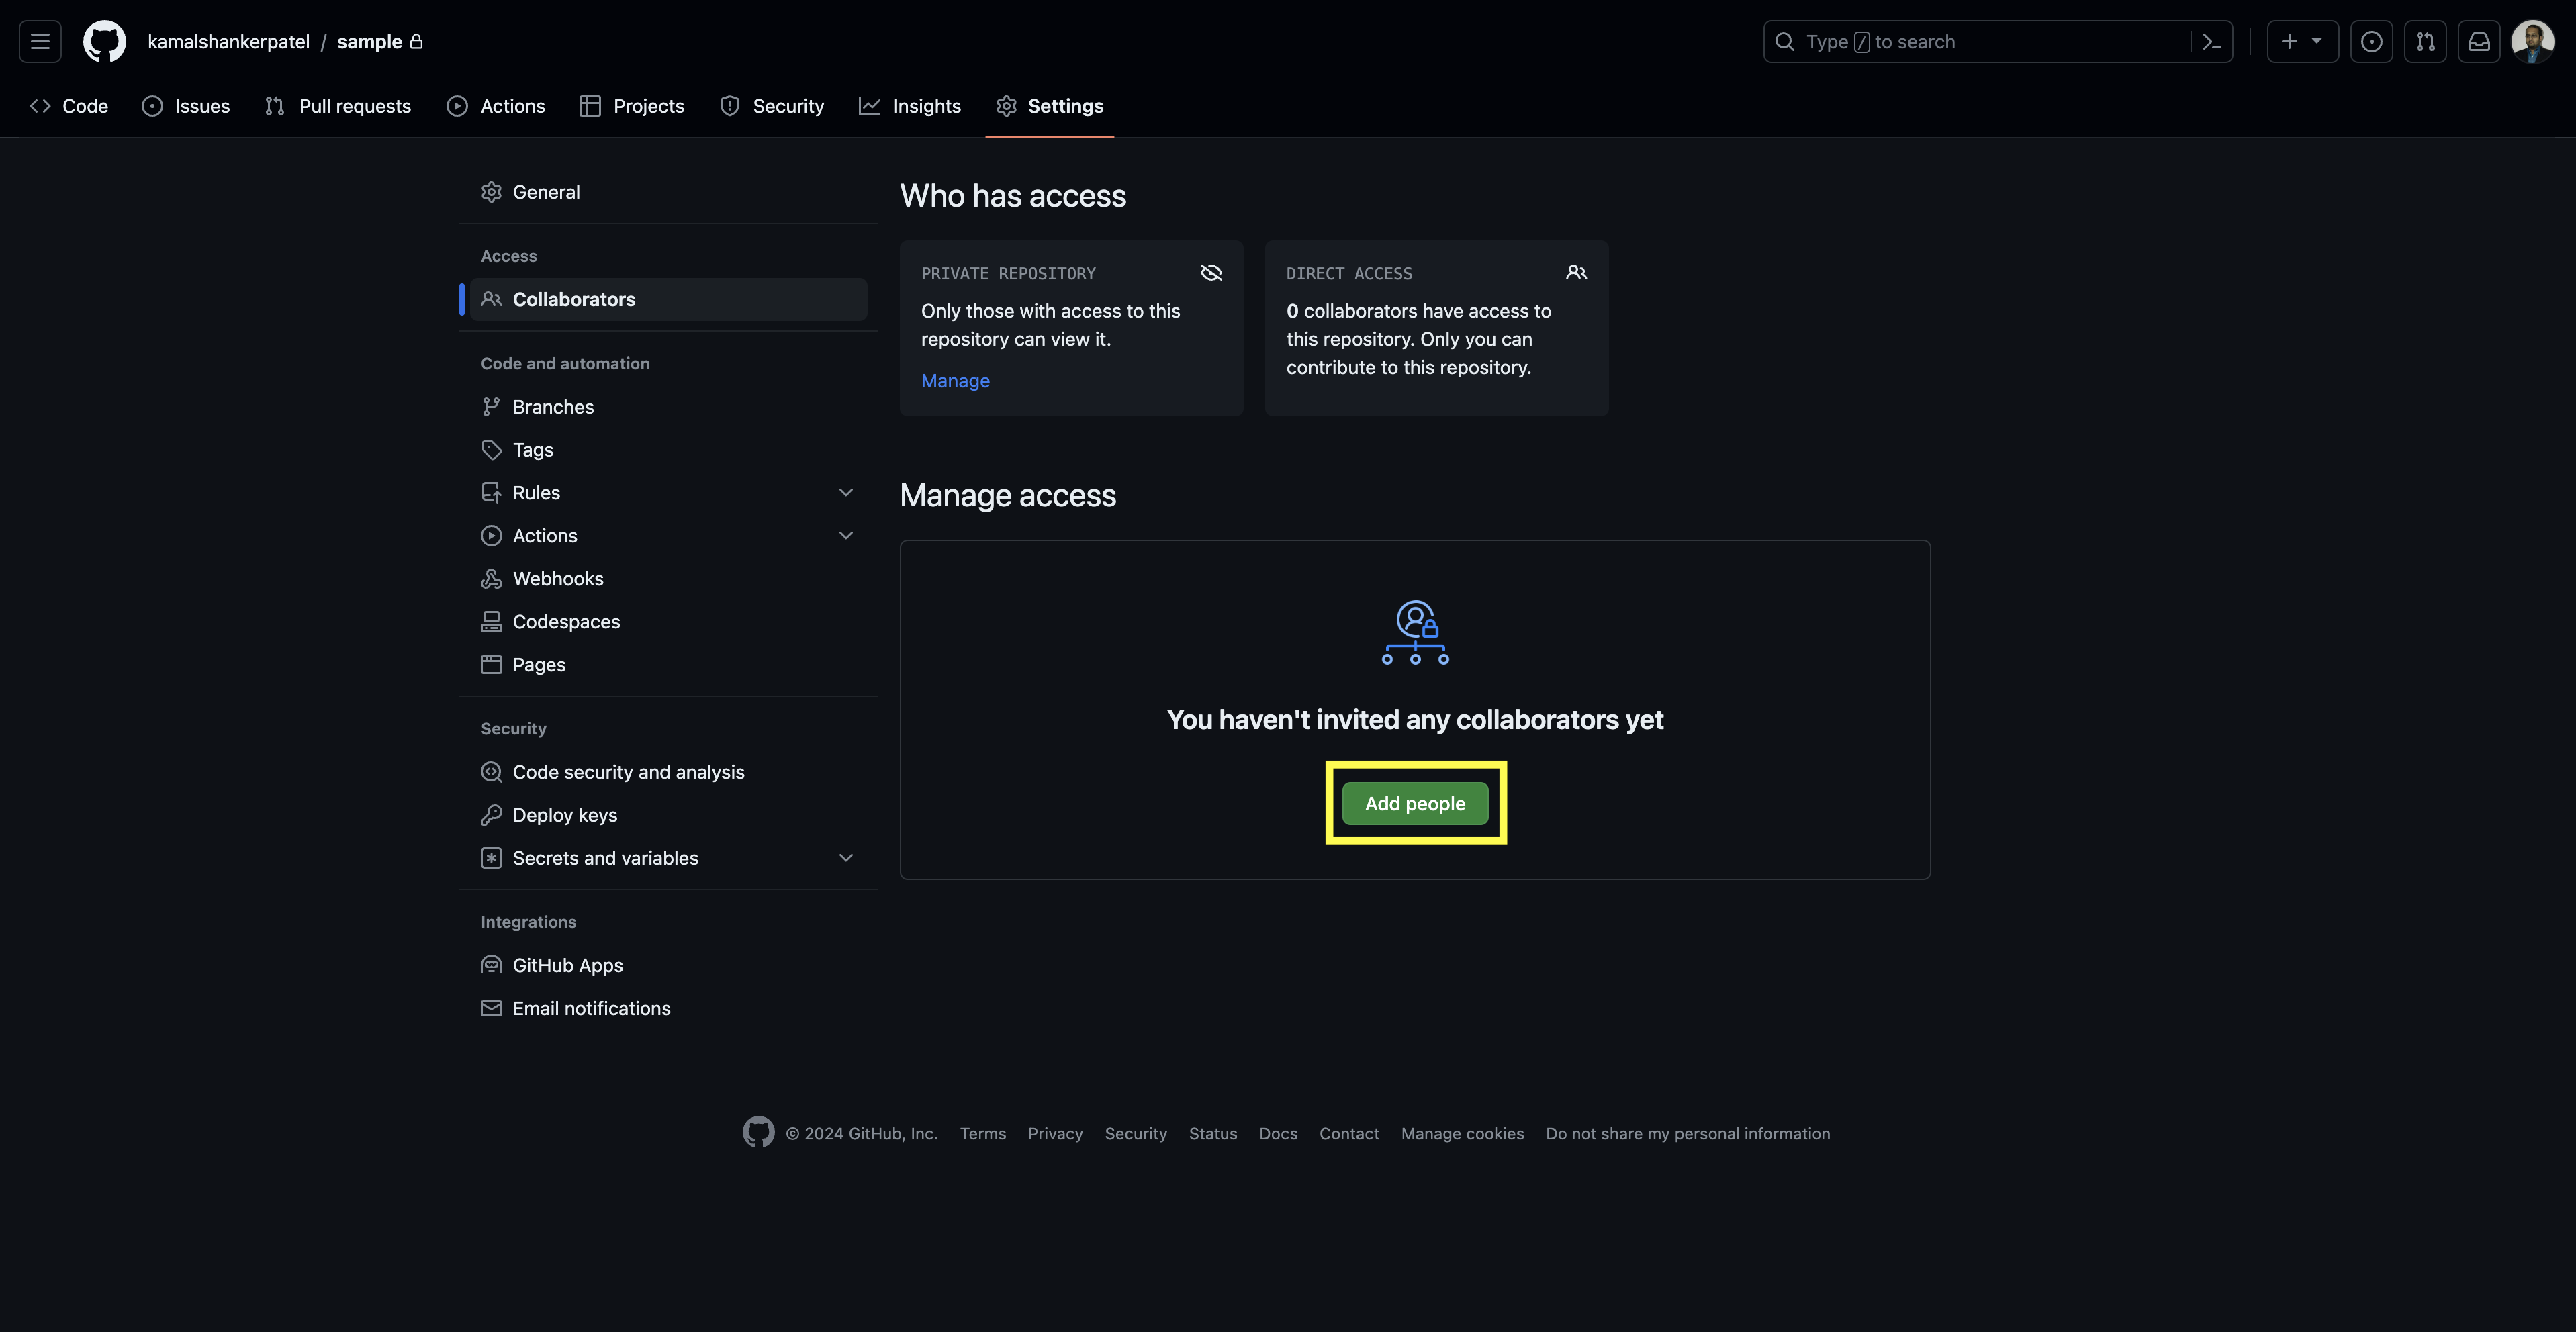Expand Secrets and variables section
This screenshot has width=2576, height=1332.
[846, 858]
